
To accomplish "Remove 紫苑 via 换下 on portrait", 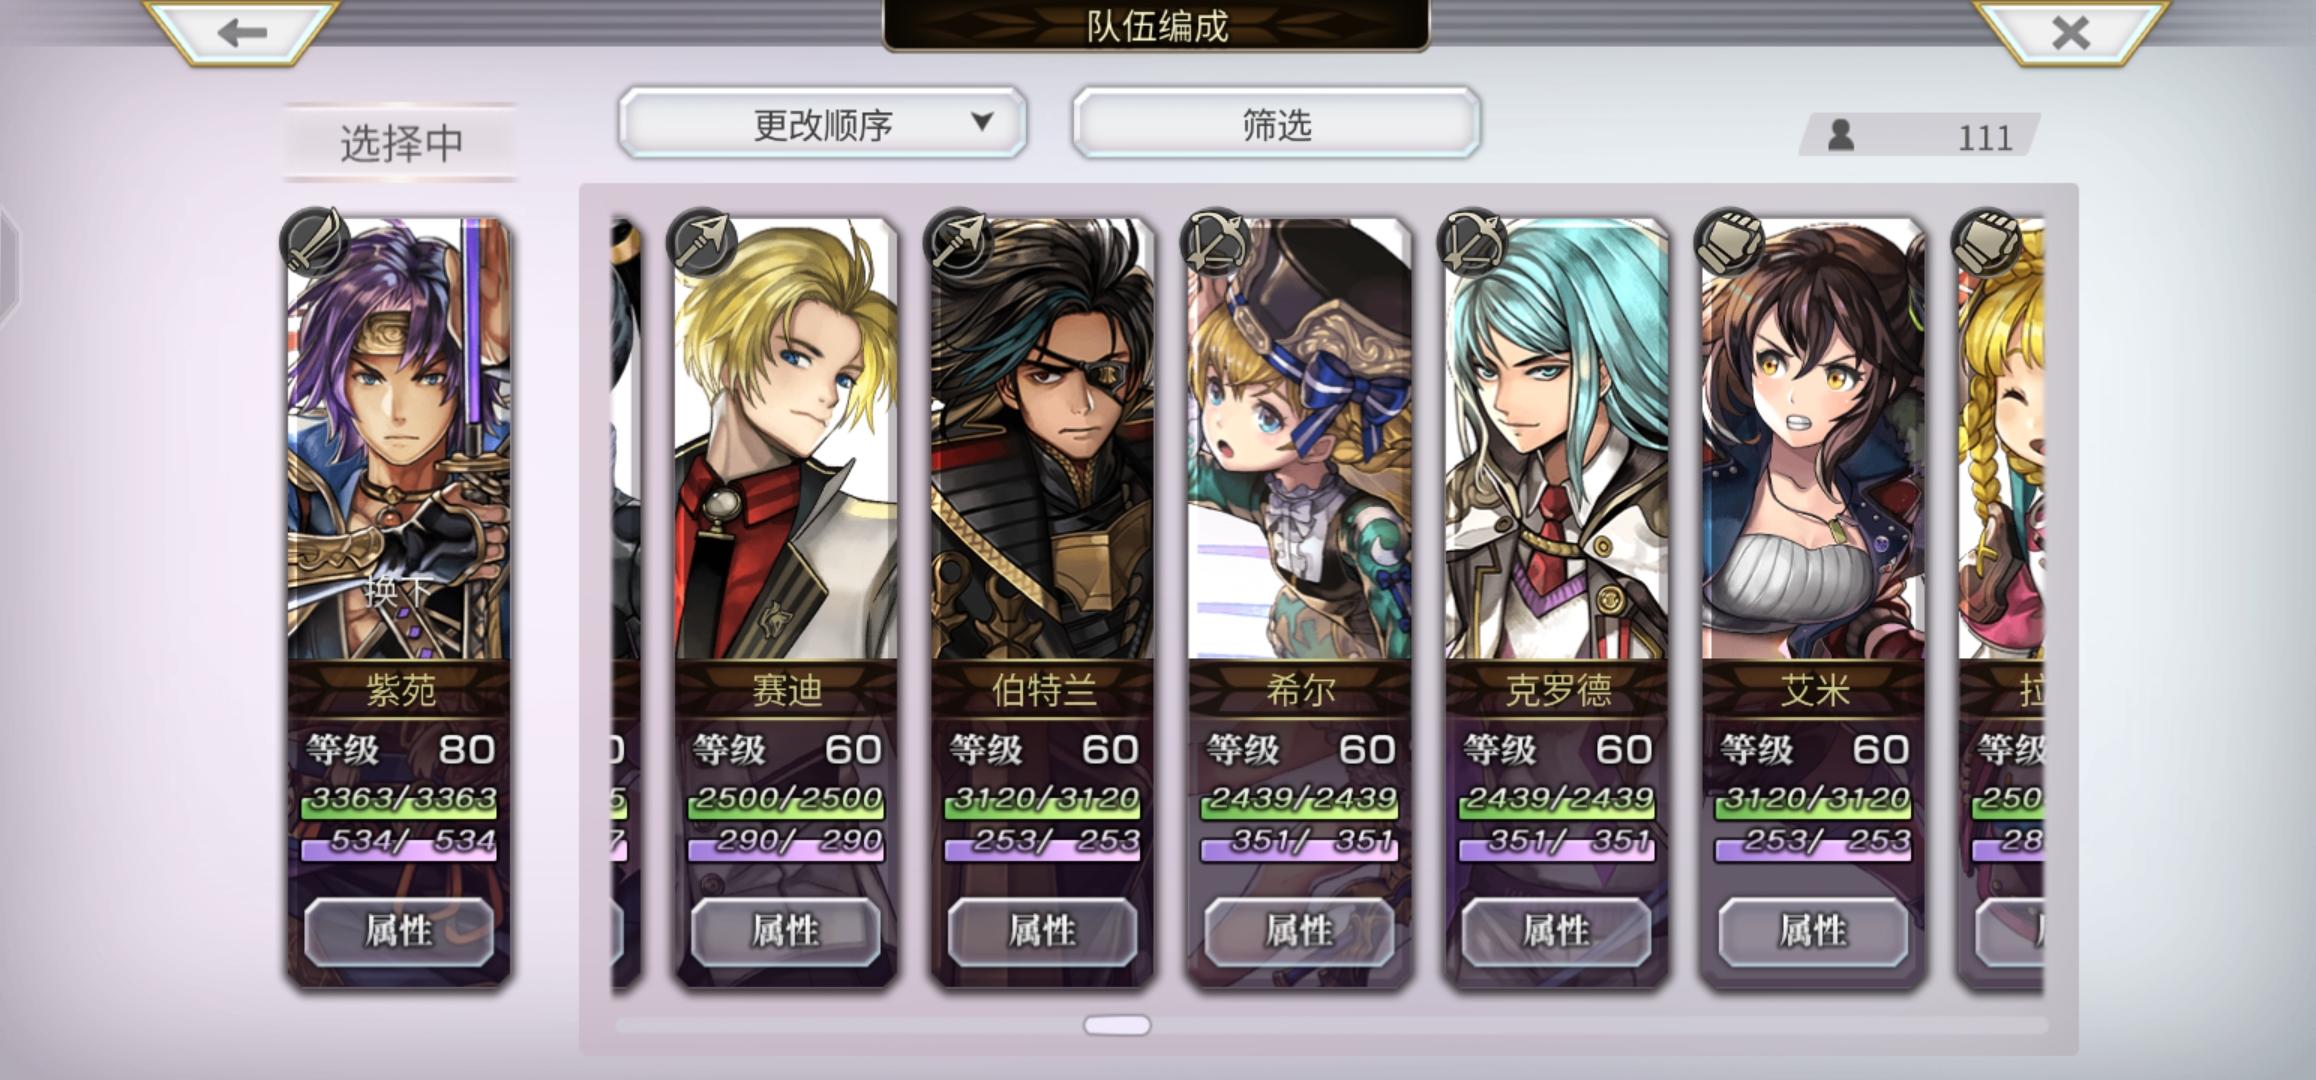I will pyautogui.click(x=398, y=590).
